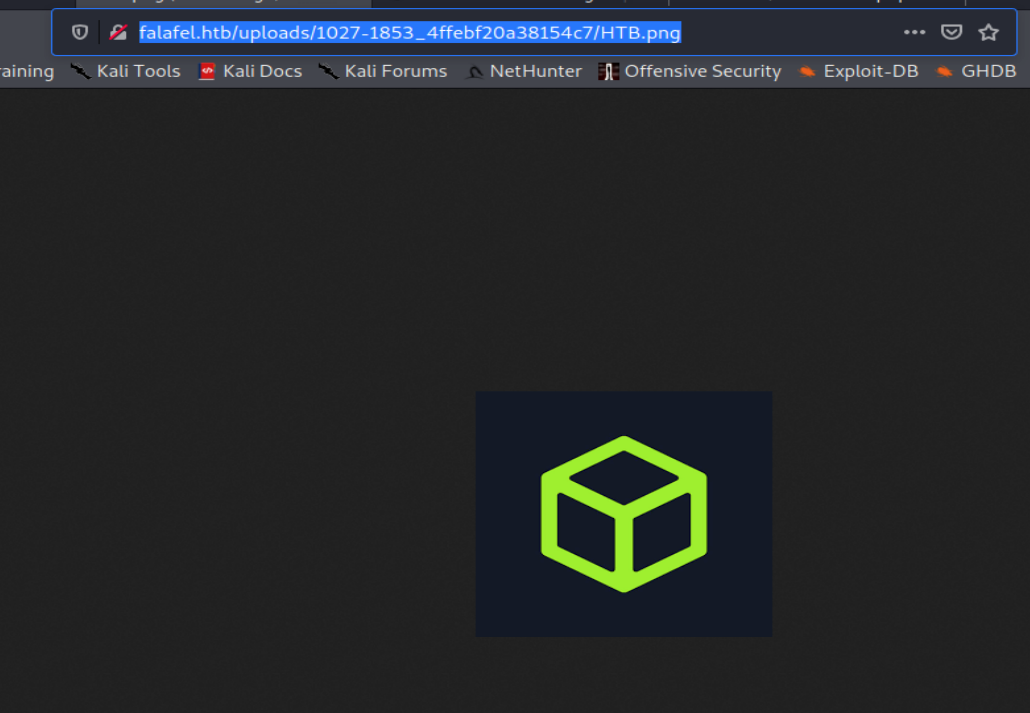The width and height of the screenshot is (1030, 713).
Task: Click the Kali Forums dragon favicon
Action: coord(328,71)
